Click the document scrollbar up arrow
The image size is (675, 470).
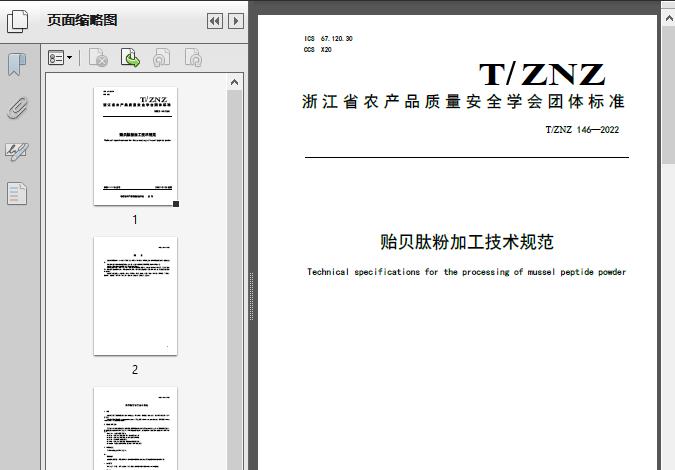pyautogui.click(x=669, y=19)
